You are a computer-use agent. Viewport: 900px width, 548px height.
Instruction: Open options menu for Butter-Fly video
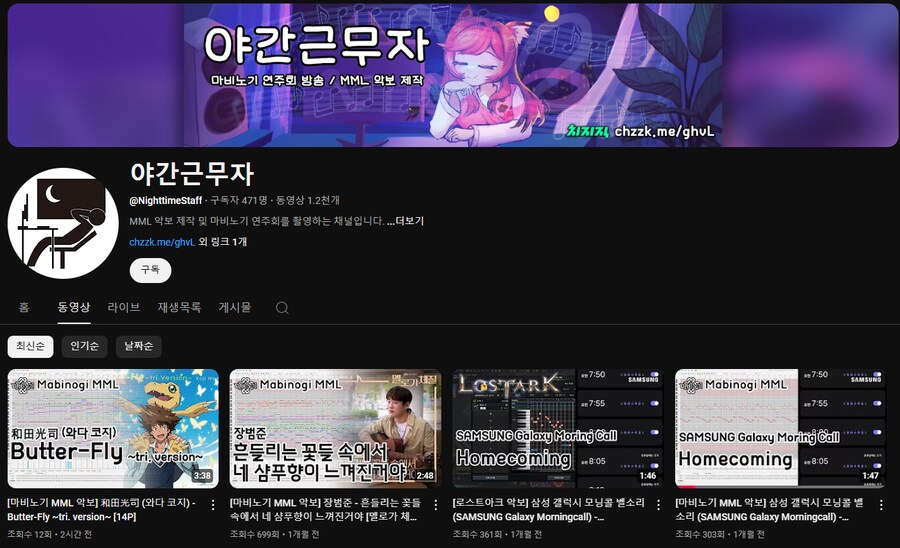213,505
